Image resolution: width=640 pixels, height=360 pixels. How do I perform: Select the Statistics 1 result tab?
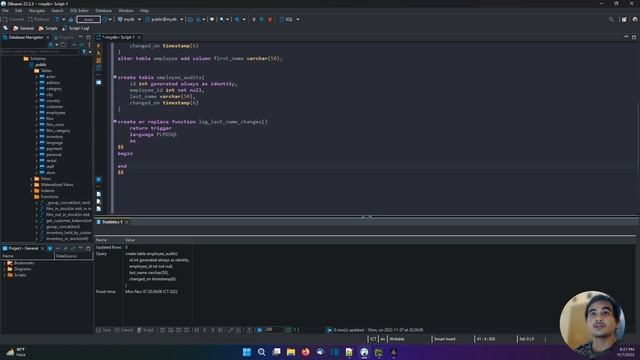point(112,222)
